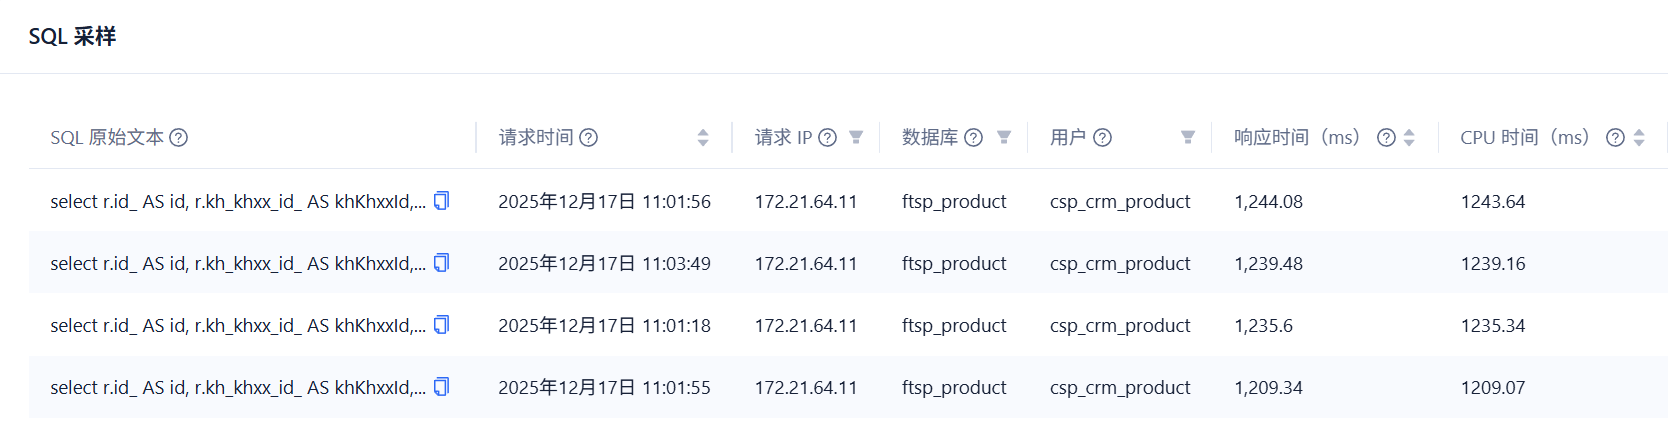
Task: Click help icon beside CPU 时间 header
Action: (1615, 137)
